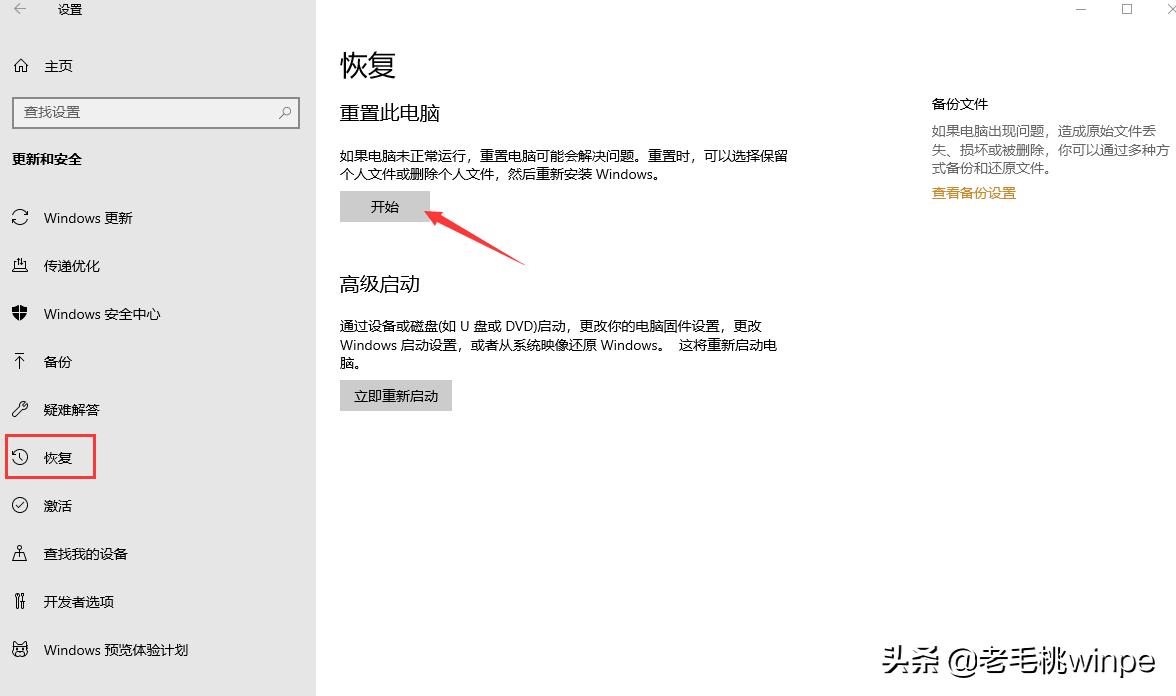
Task: Select the 恢复 clock icon
Action: pos(20,457)
